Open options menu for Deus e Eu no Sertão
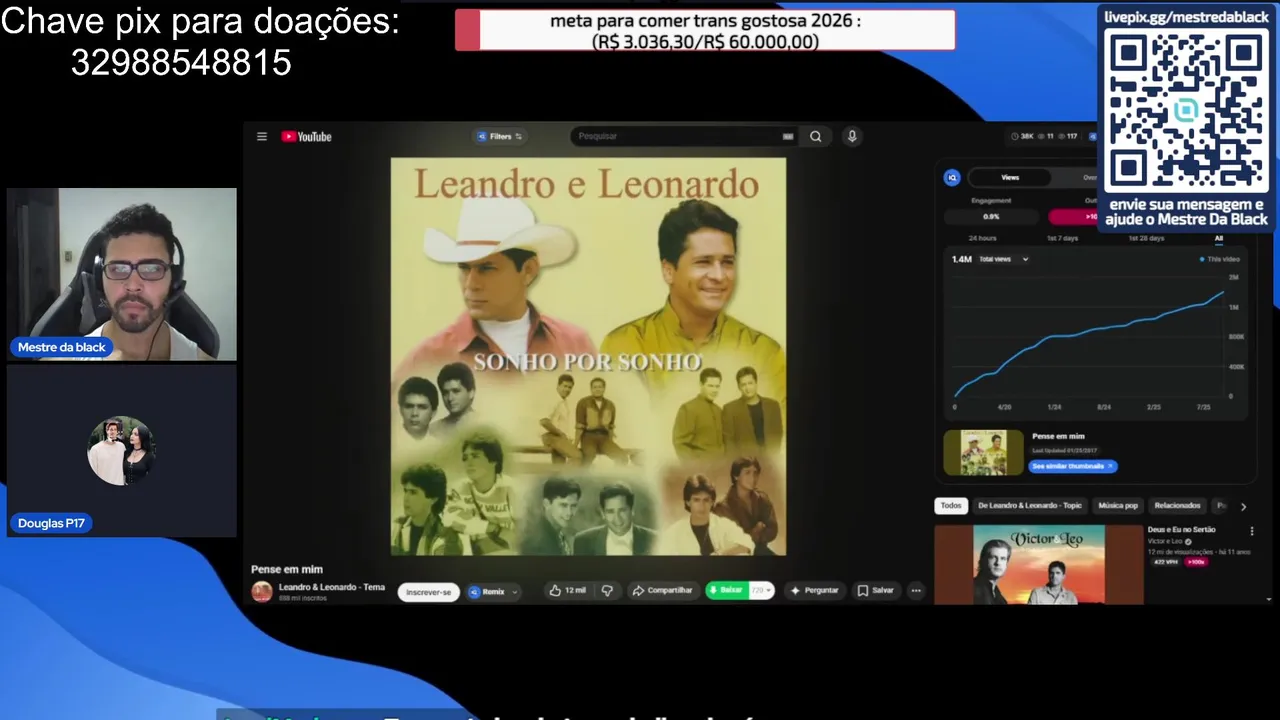This screenshot has width=1280, height=720. click(x=1251, y=531)
